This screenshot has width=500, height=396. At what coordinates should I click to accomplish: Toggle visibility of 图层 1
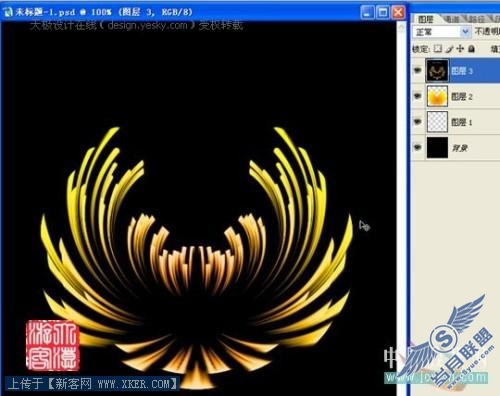(417, 122)
